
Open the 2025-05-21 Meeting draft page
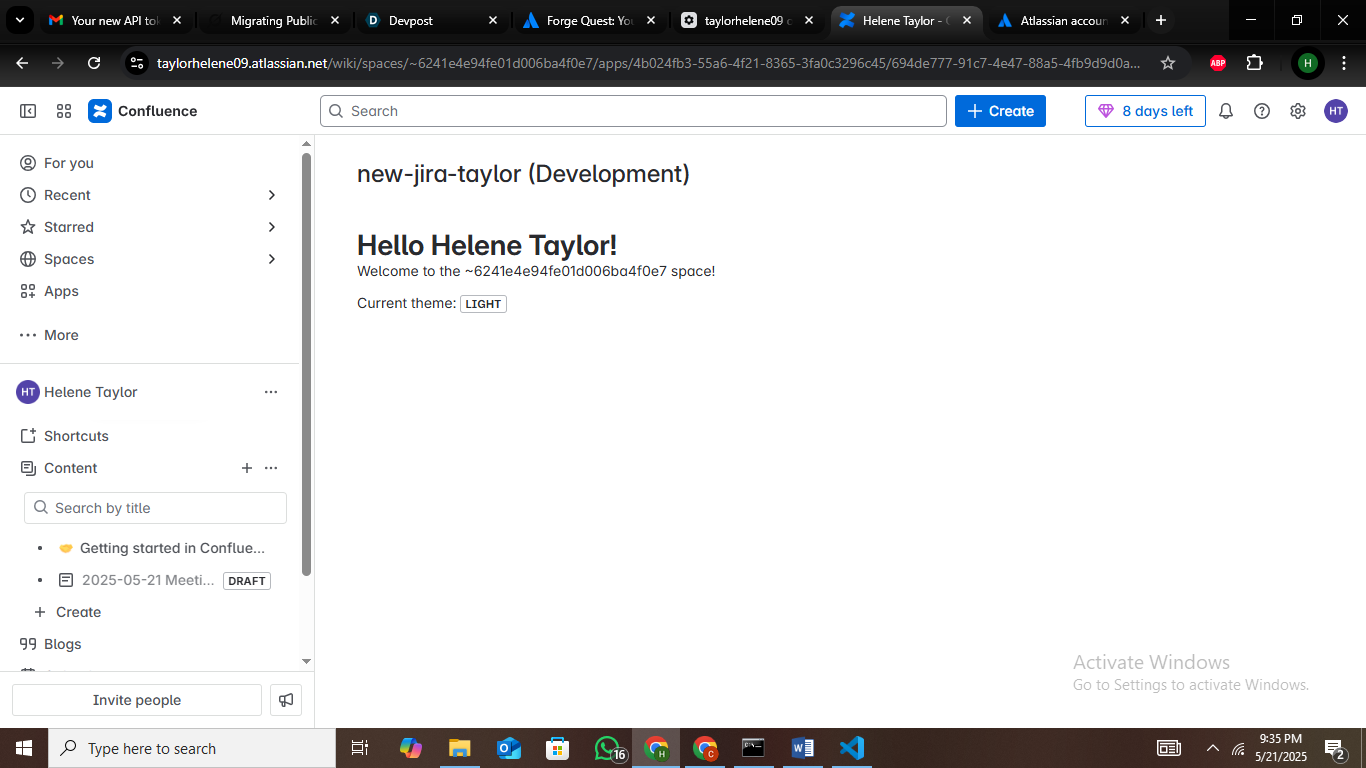(x=148, y=580)
